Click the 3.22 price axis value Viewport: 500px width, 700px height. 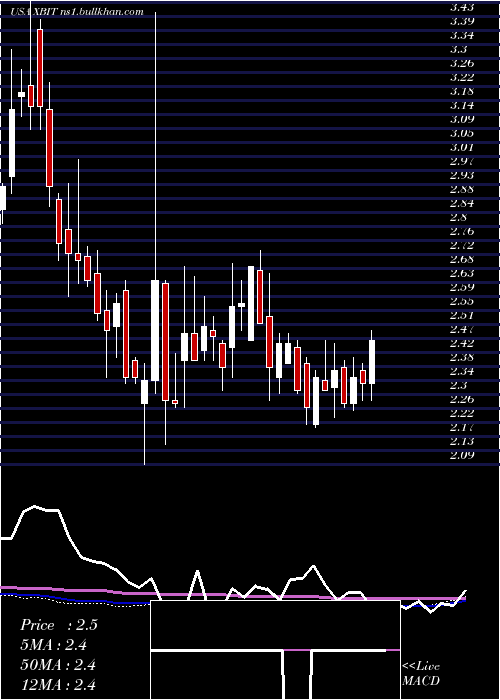(x=462, y=77)
